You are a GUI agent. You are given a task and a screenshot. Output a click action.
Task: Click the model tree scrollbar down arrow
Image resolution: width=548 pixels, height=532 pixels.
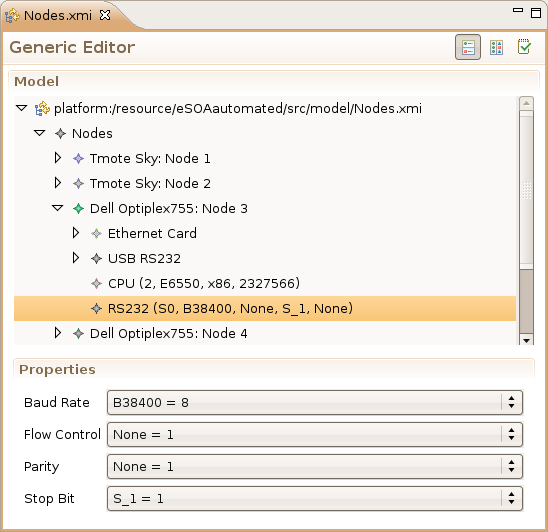[x=526, y=340]
